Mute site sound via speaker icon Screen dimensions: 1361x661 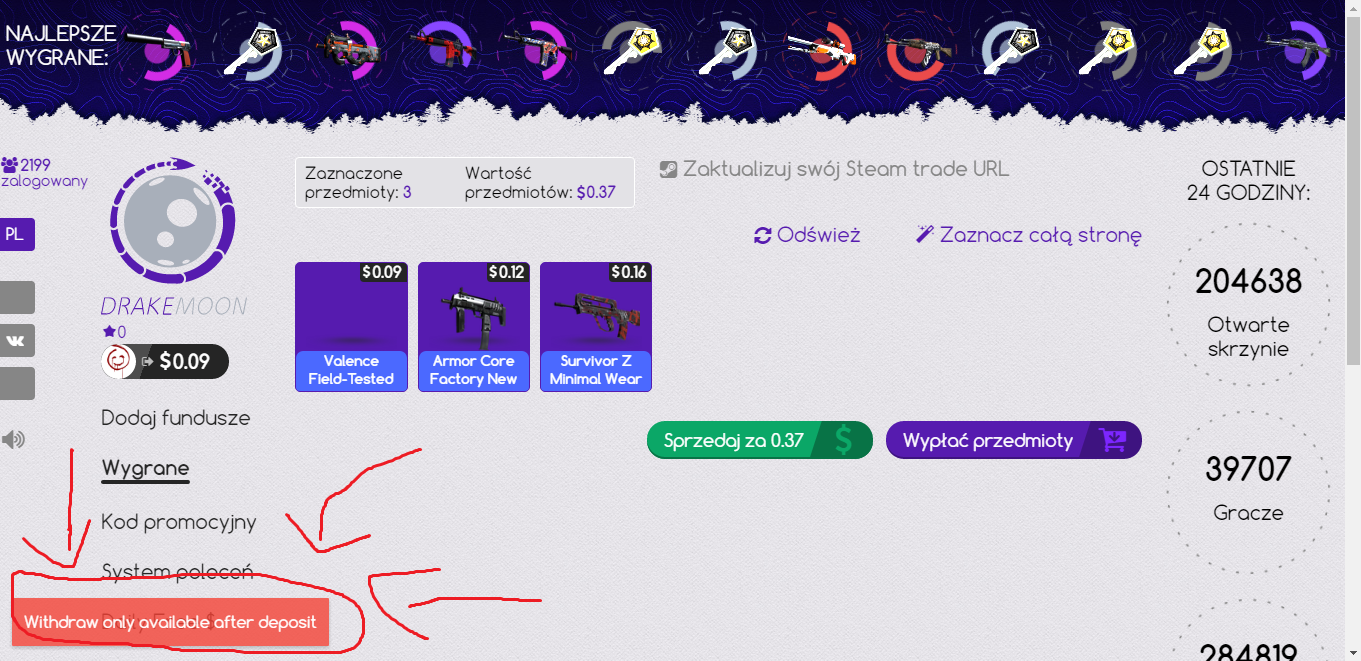tap(13, 439)
